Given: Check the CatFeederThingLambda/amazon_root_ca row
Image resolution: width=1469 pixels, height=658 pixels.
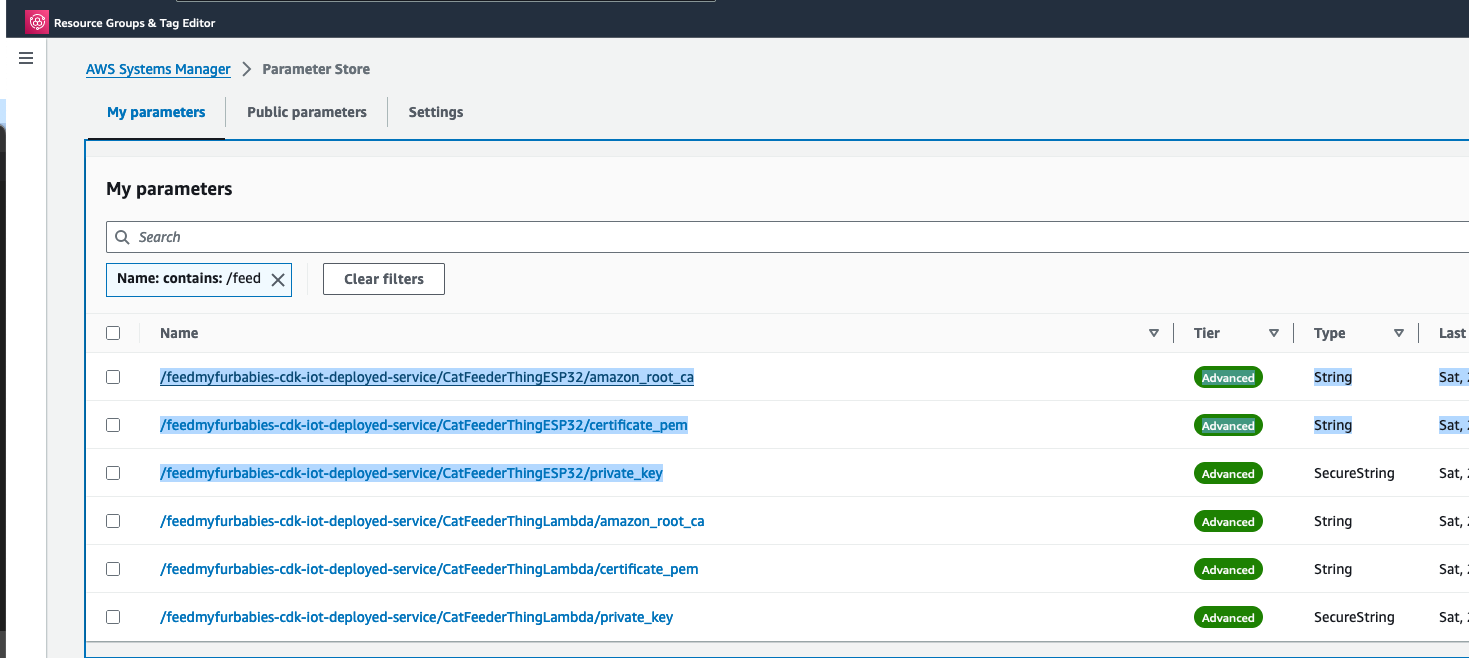Looking at the screenshot, I should click(x=113, y=521).
